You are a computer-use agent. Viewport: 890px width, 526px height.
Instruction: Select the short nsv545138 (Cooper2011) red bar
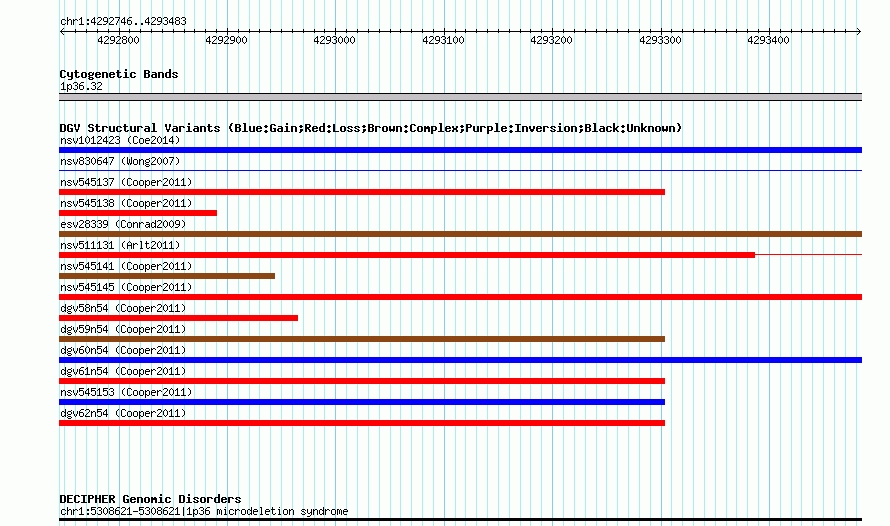pyautogui.click(x=138, y=213)
